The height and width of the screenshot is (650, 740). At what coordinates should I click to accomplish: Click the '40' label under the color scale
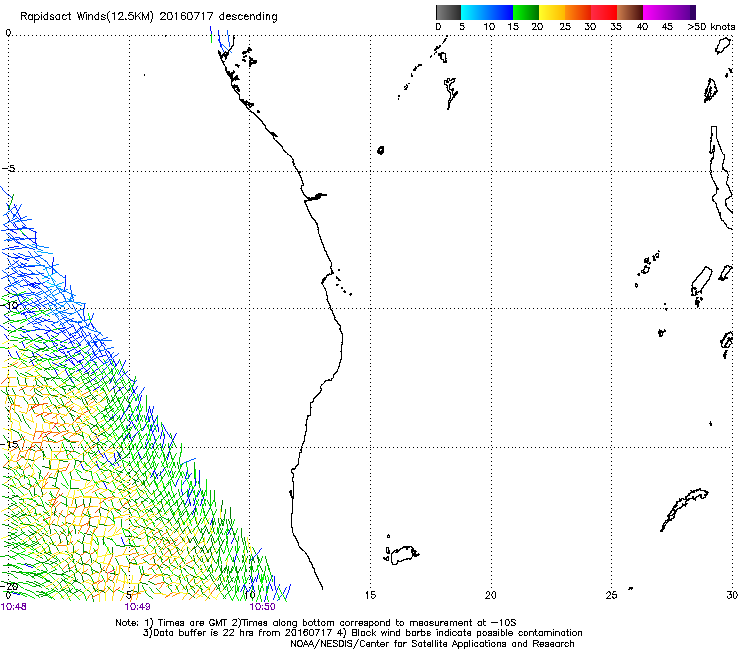point(642,27)
